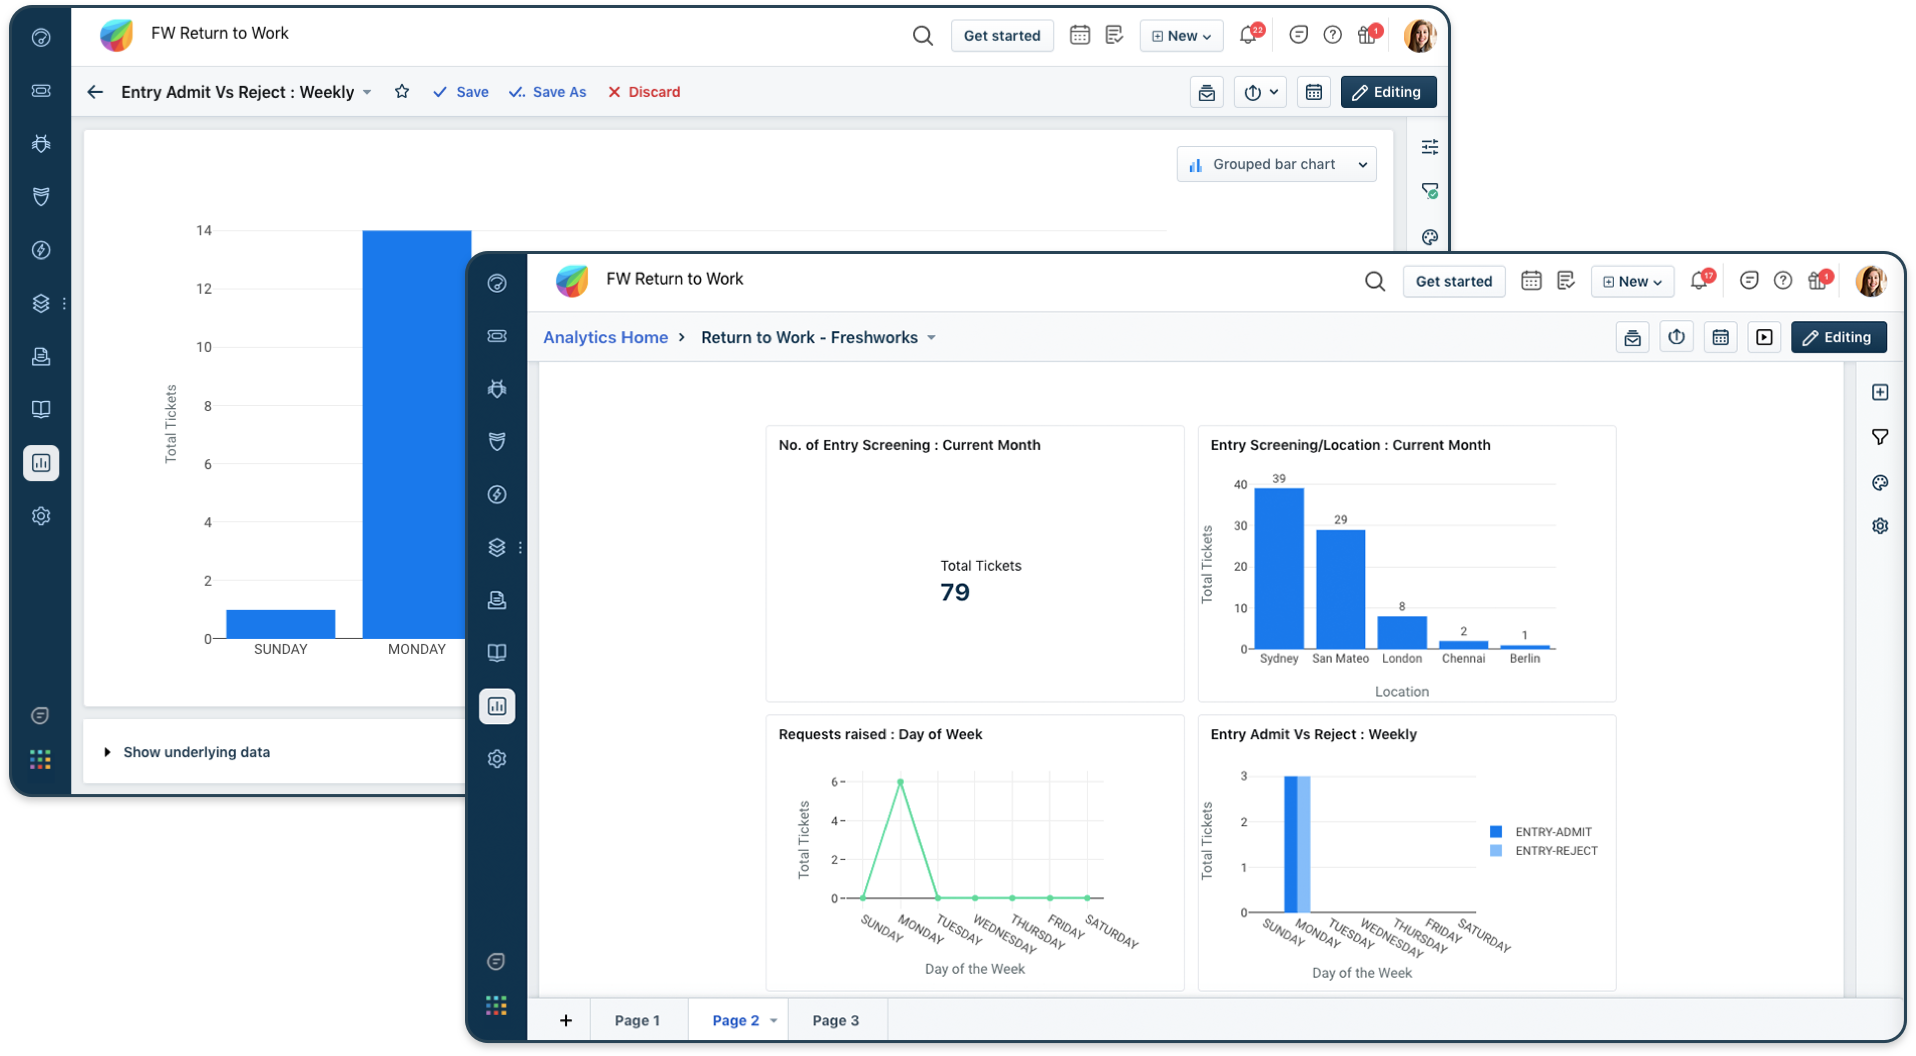This screenshot has width=1916, height=1056.
Task: Open problems bug icon in front sidebar
Action: (x=497, y=389)
